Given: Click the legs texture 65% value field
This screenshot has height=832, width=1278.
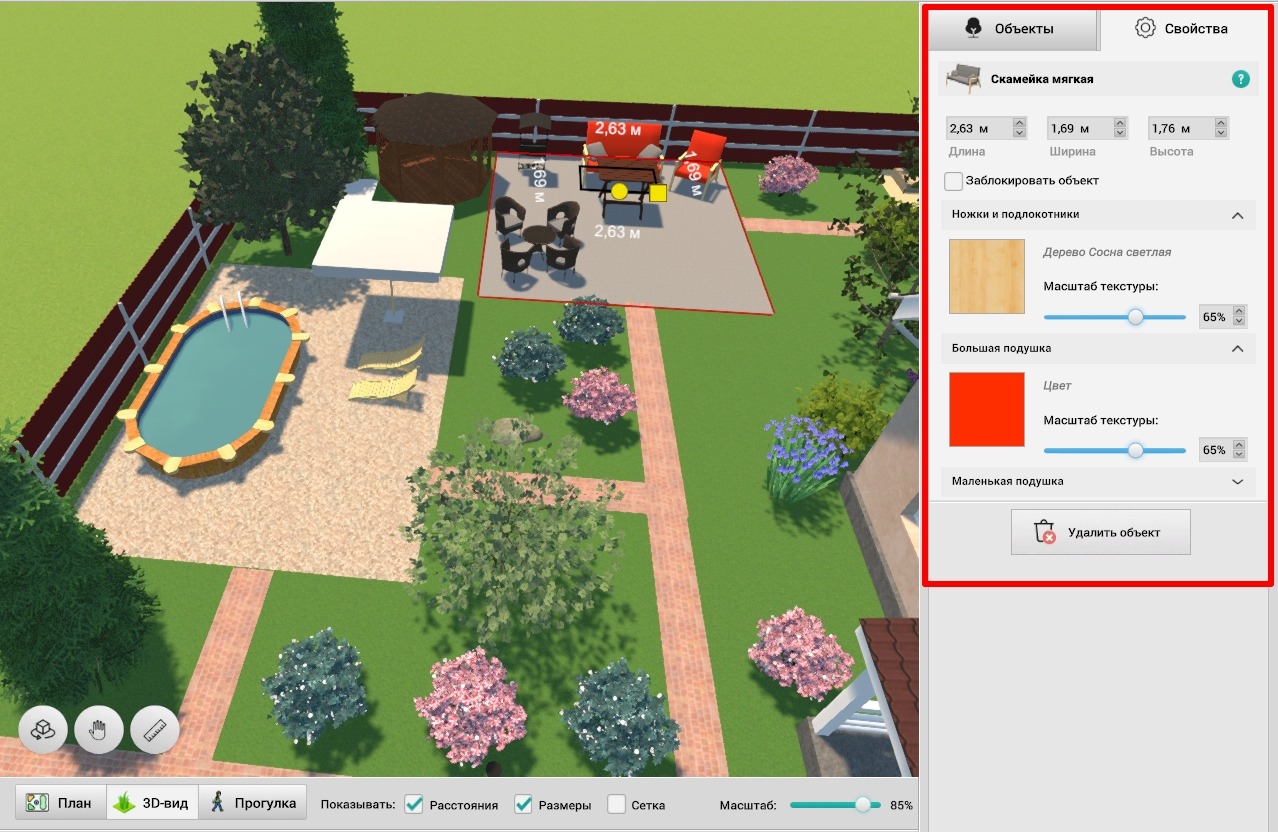Looking at the screenshot, I should tap(1216, 317).
